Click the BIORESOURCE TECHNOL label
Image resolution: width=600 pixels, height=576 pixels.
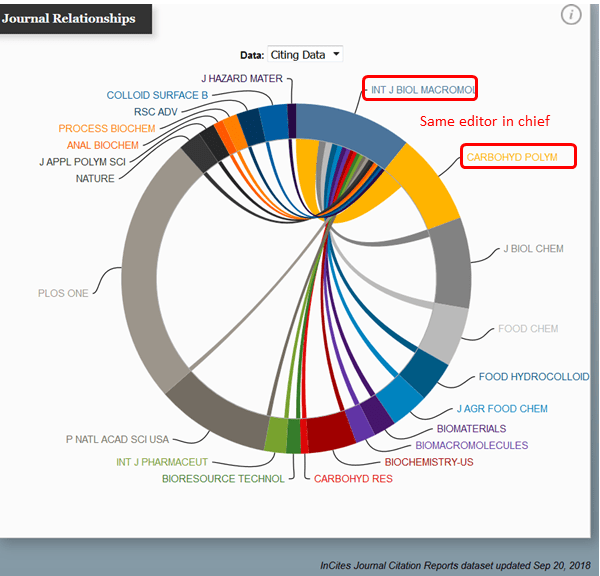(x=223, y=479)
